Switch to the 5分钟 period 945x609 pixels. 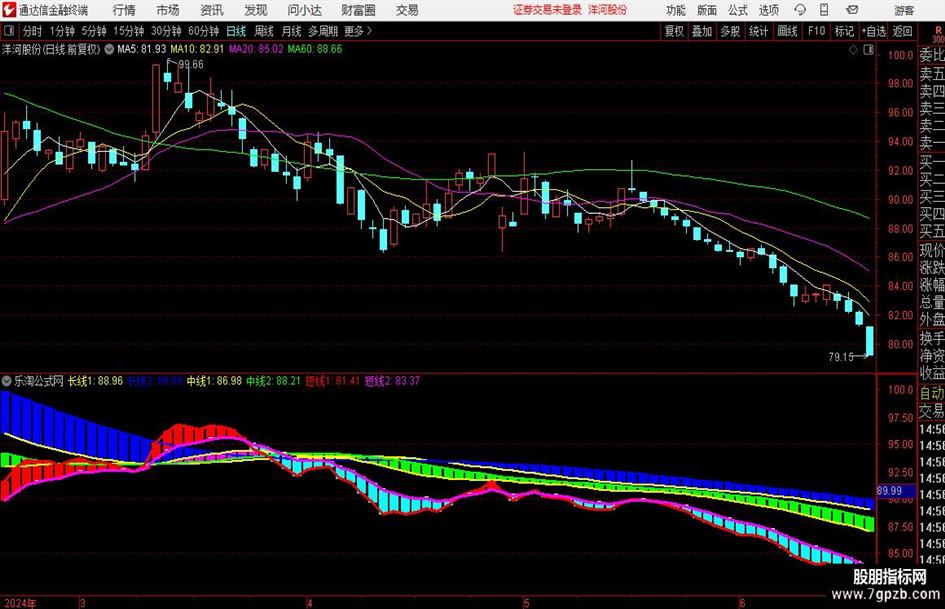(x=94, y=31)
